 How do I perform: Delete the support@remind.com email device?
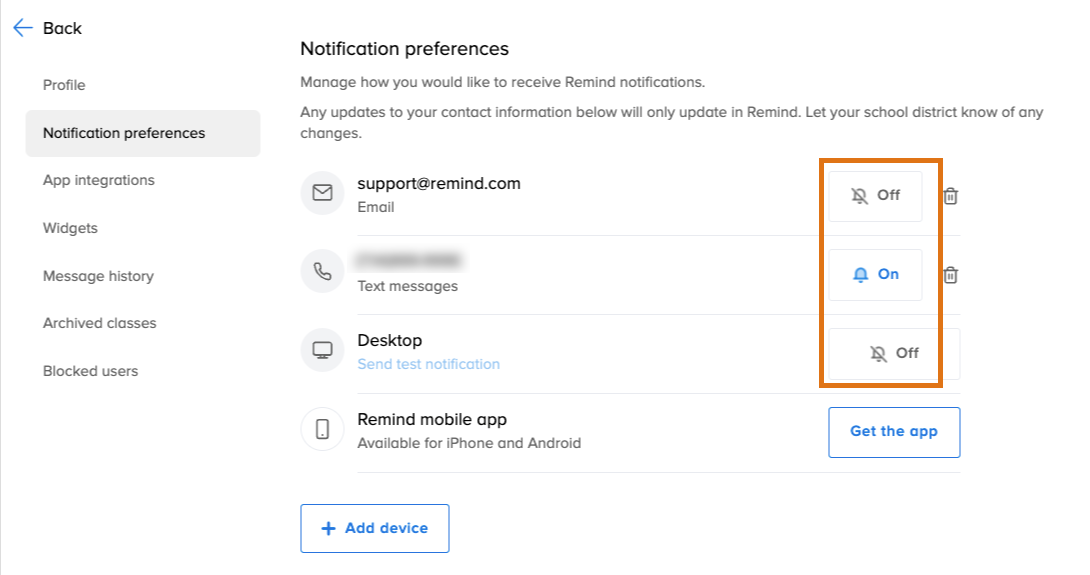951,196
